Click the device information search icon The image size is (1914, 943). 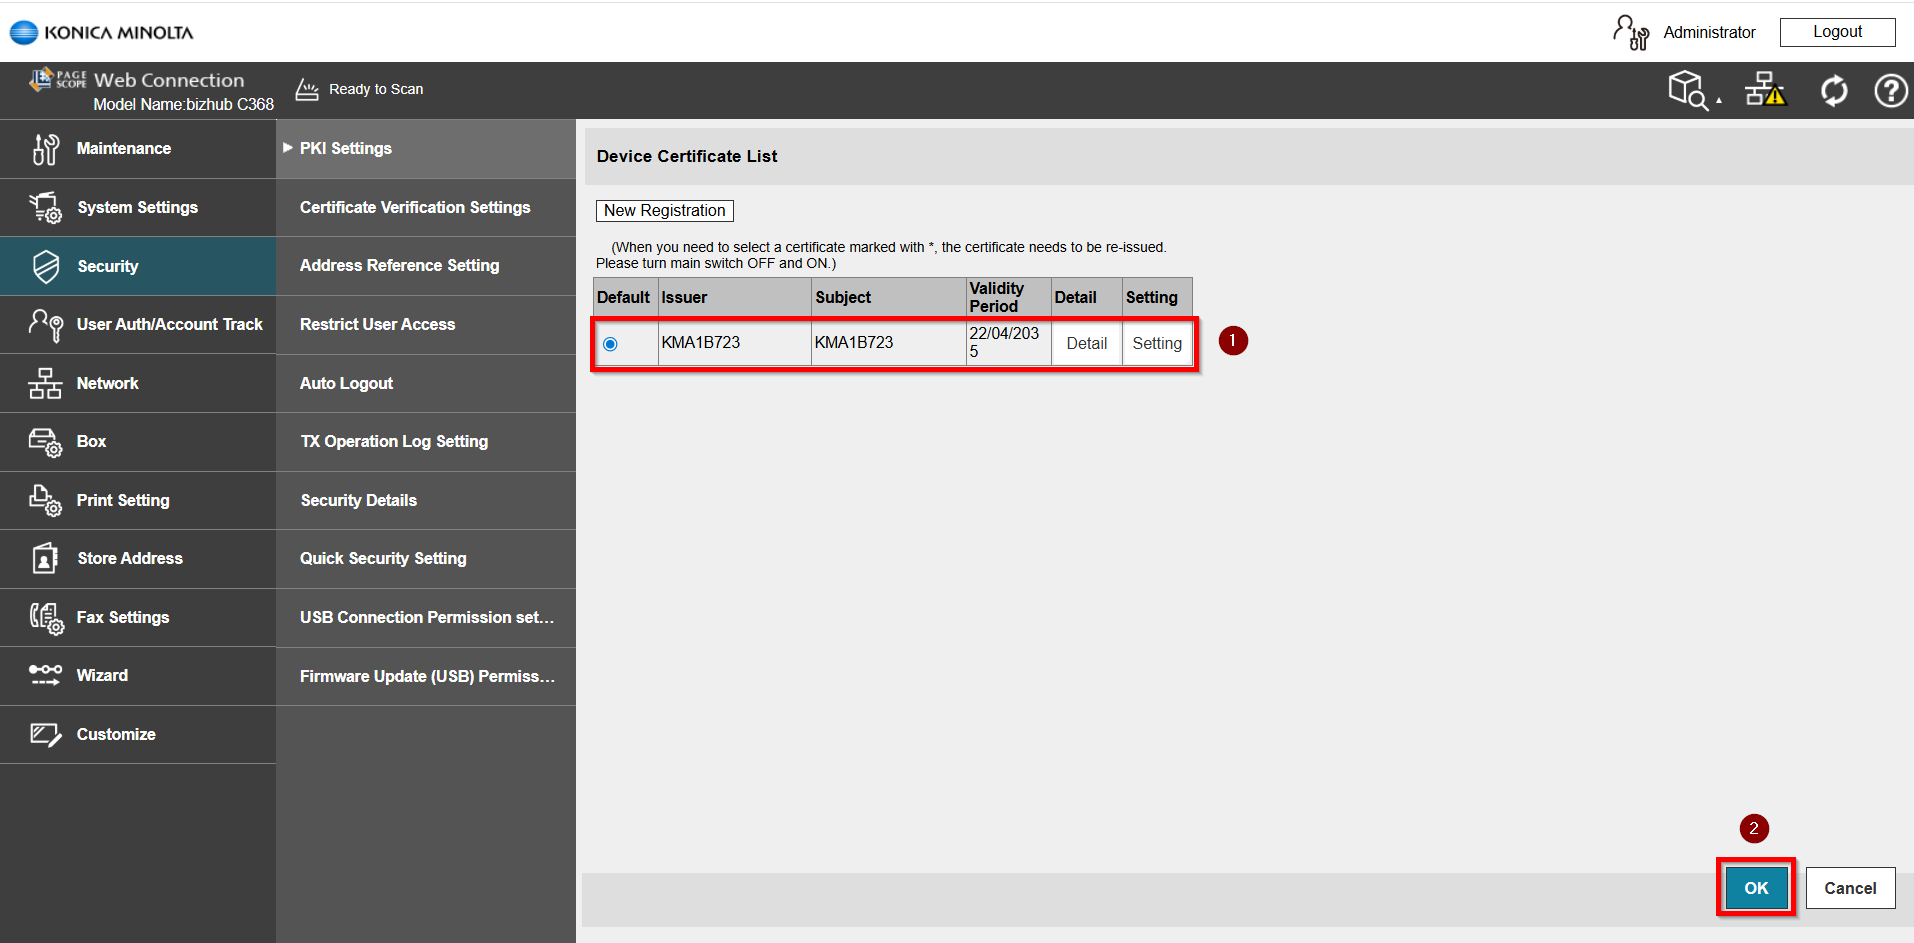[1688, 91]
